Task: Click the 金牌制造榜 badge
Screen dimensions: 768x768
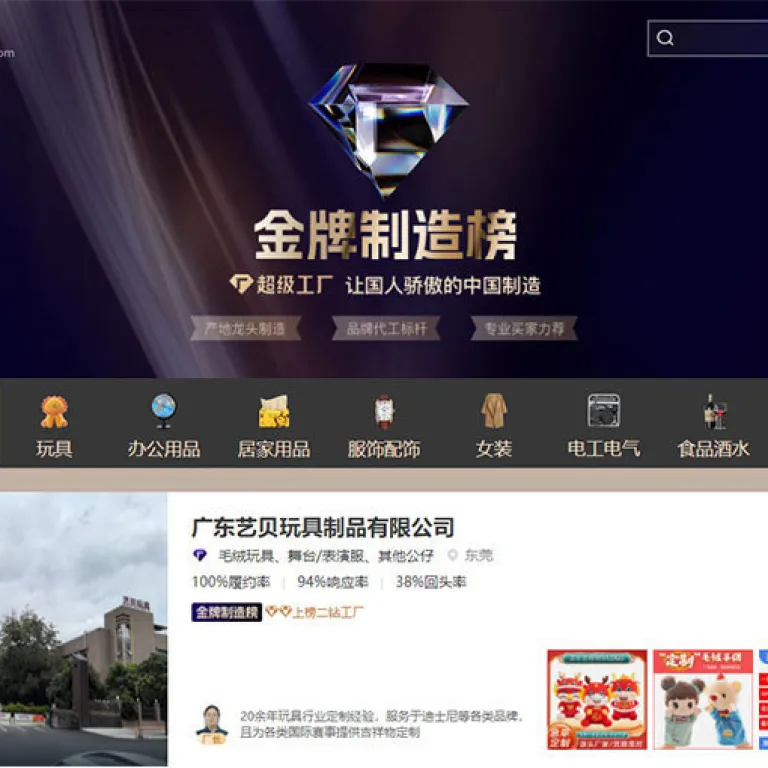Action: coord(226,612)
